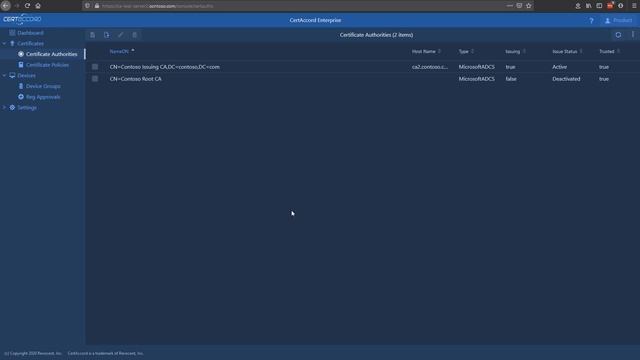Expand the Settings tree section
This screenshot has width=640, height=360.
point(4,107)
